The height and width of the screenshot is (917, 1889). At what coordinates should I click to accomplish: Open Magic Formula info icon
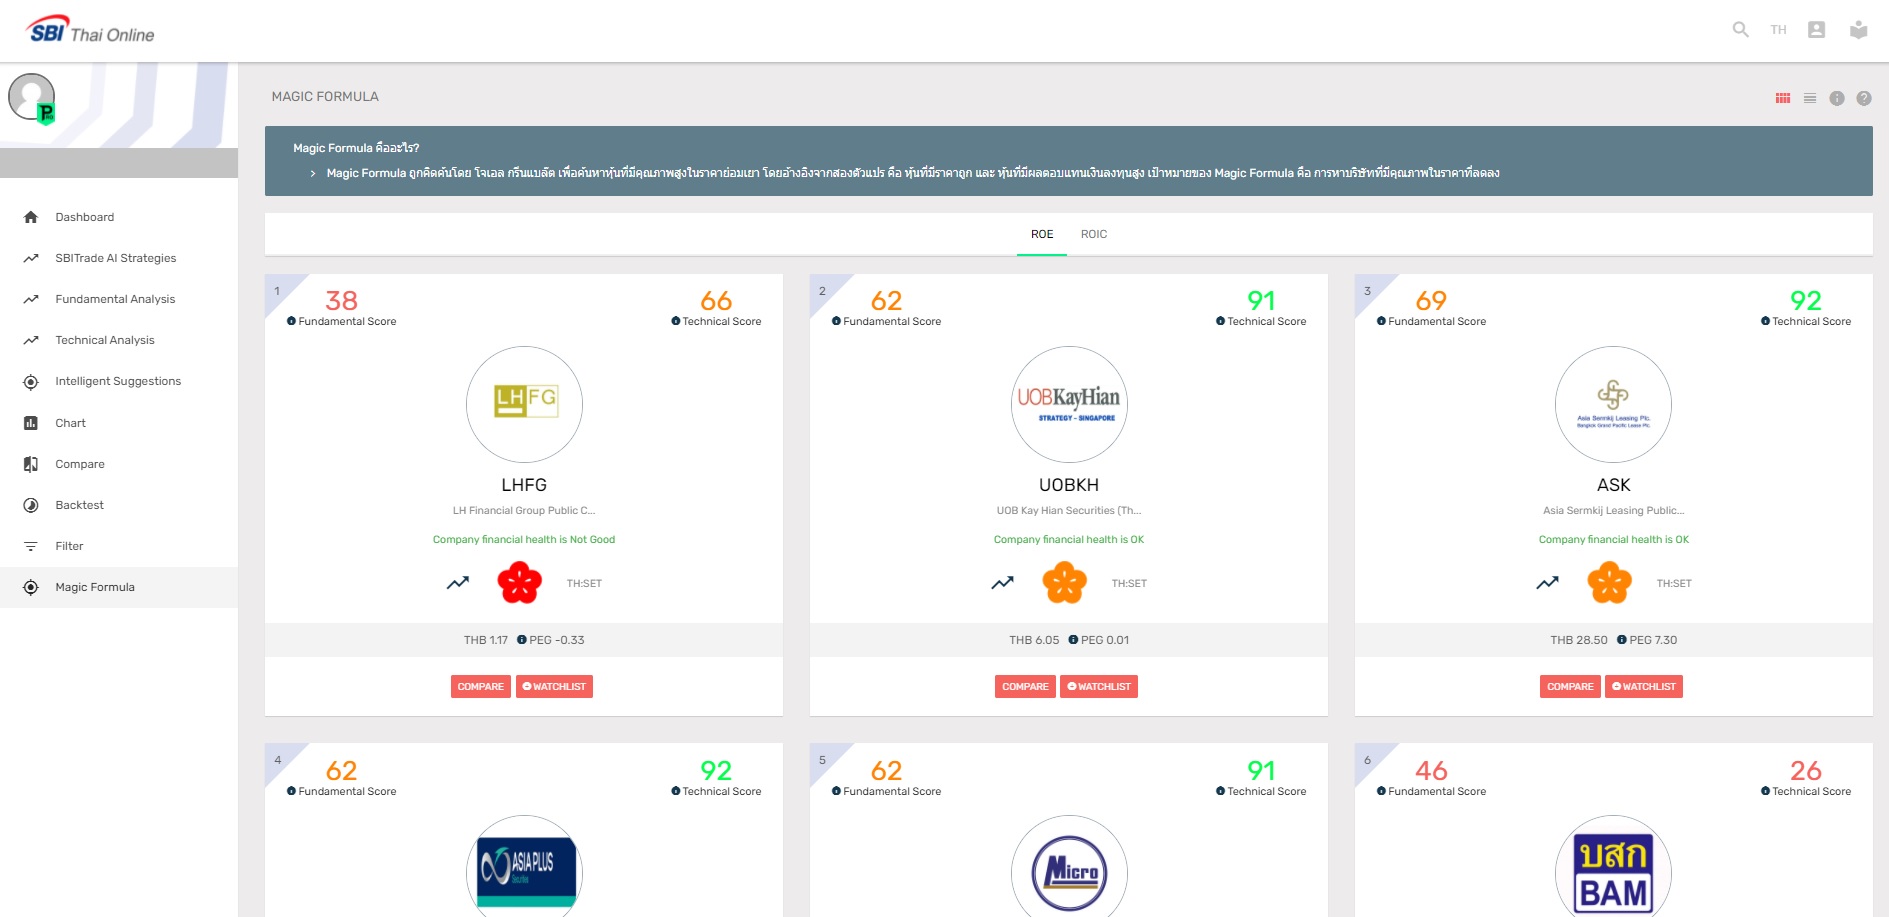[x=1837, y=98]
